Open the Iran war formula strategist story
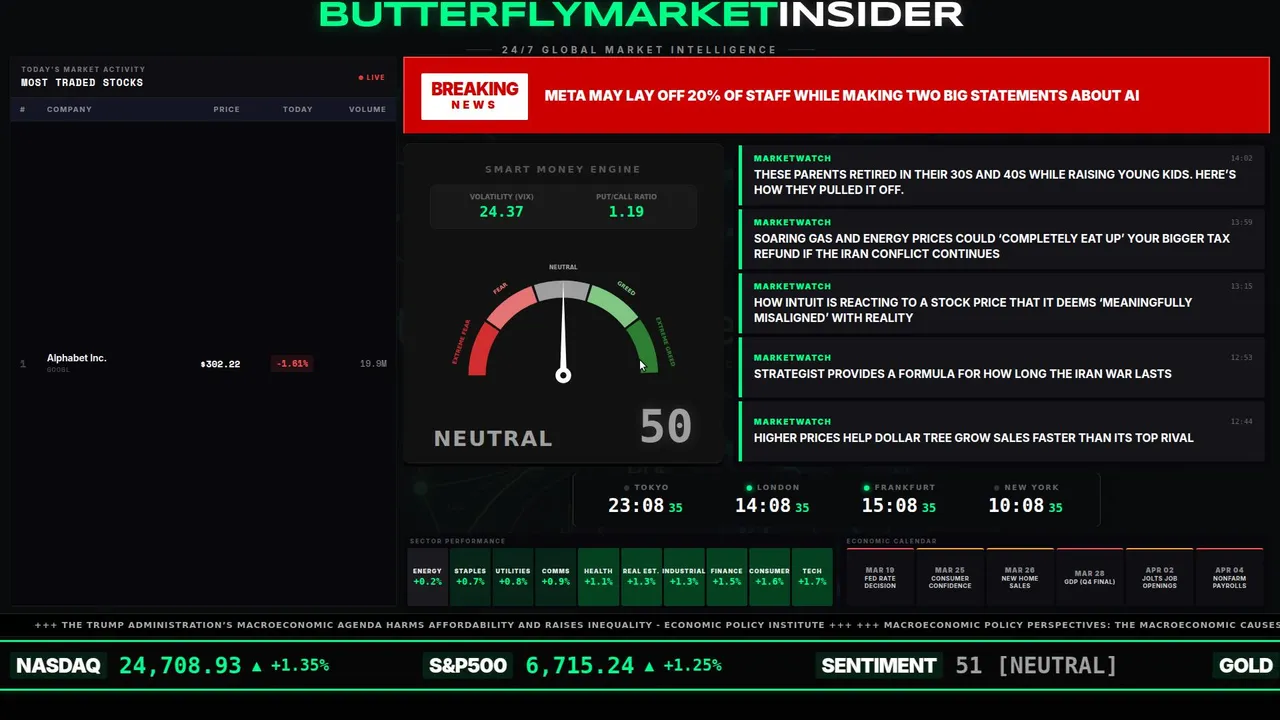Screen dimensions: 1280x720 1003,366
